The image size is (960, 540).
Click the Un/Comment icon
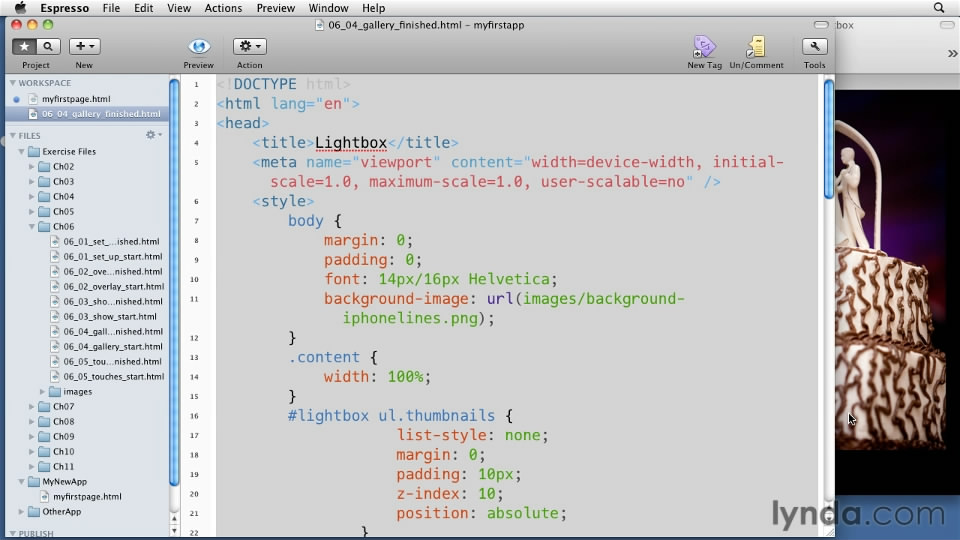(756, 47)
